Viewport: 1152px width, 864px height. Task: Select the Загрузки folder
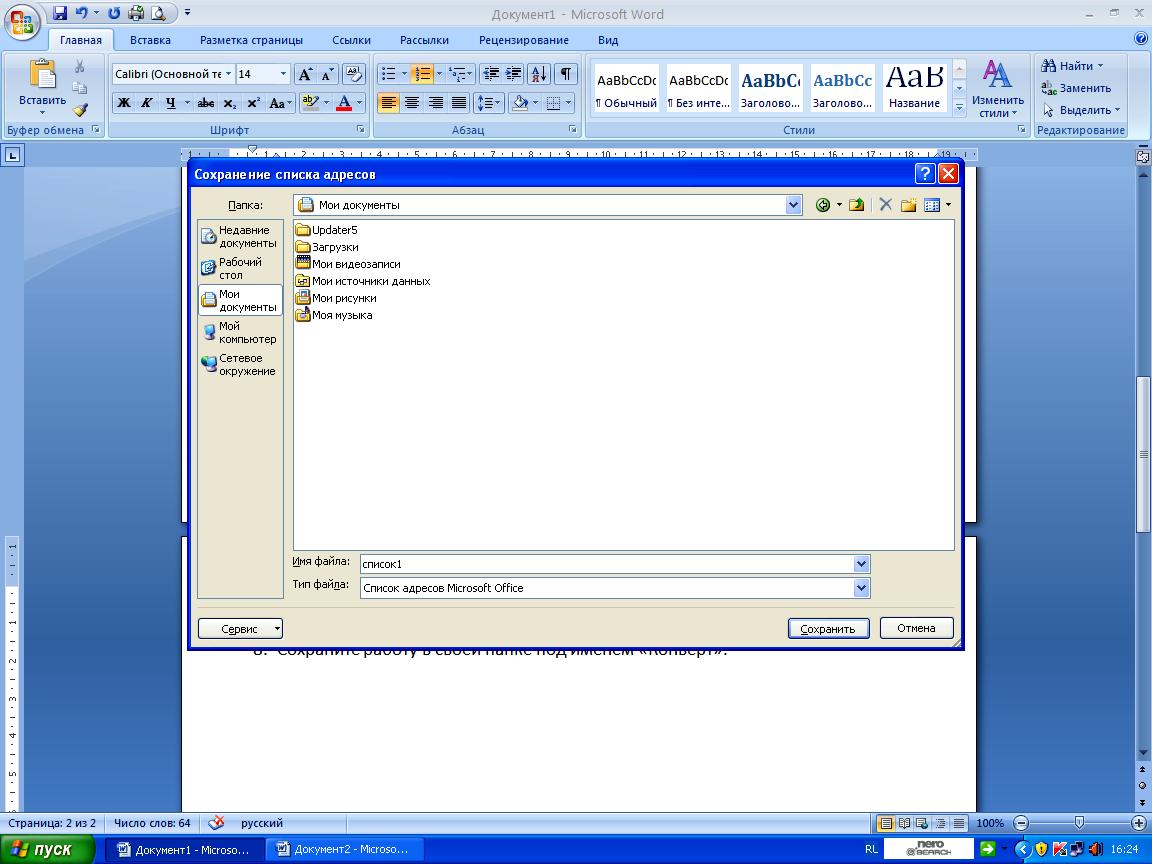click(327, 247)
